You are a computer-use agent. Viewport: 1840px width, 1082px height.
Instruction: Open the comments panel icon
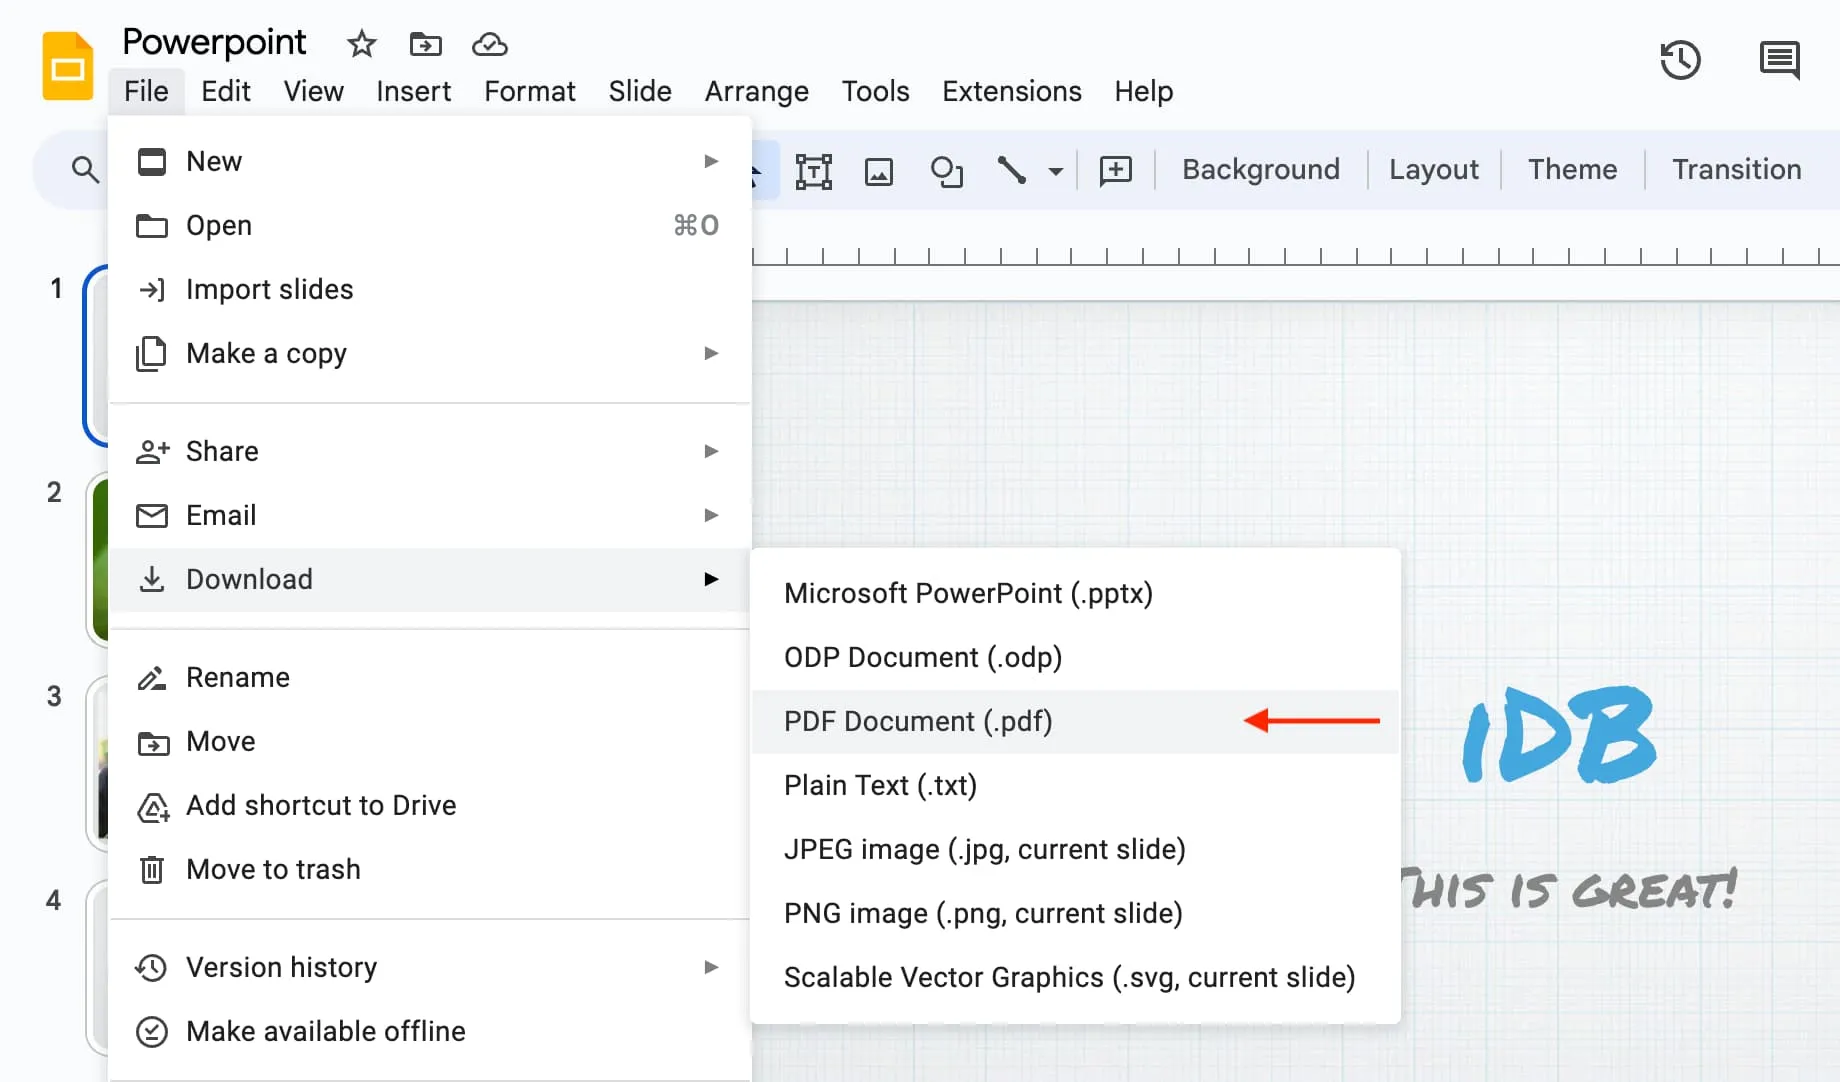click(x=1779, y=60)
